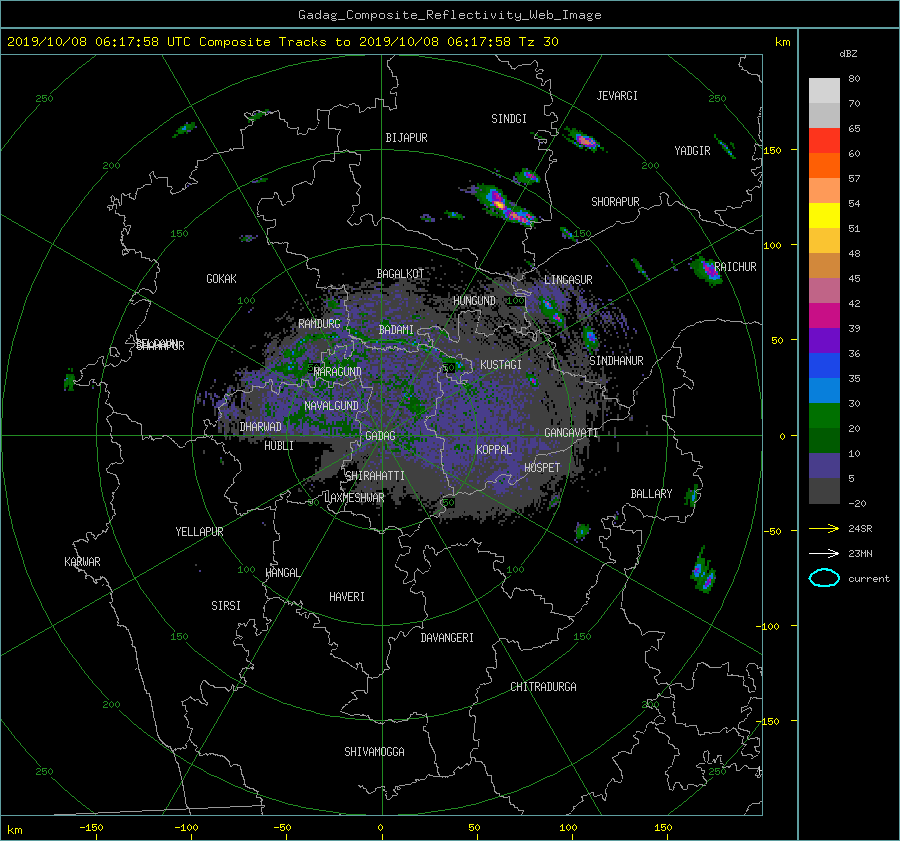Click the HUNGUND label

click(x=474, y=301)
